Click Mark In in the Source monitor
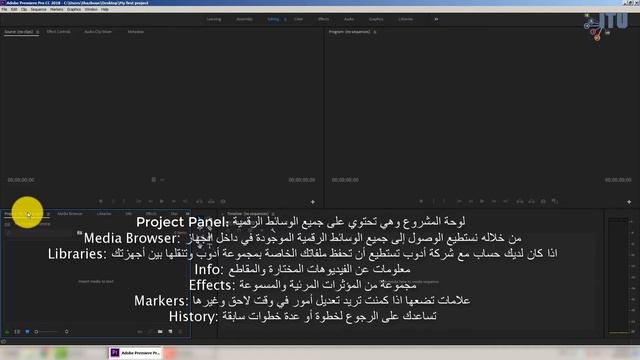This screenshot has width=640, height=360. pyautogui.click(x=113, y=201)
